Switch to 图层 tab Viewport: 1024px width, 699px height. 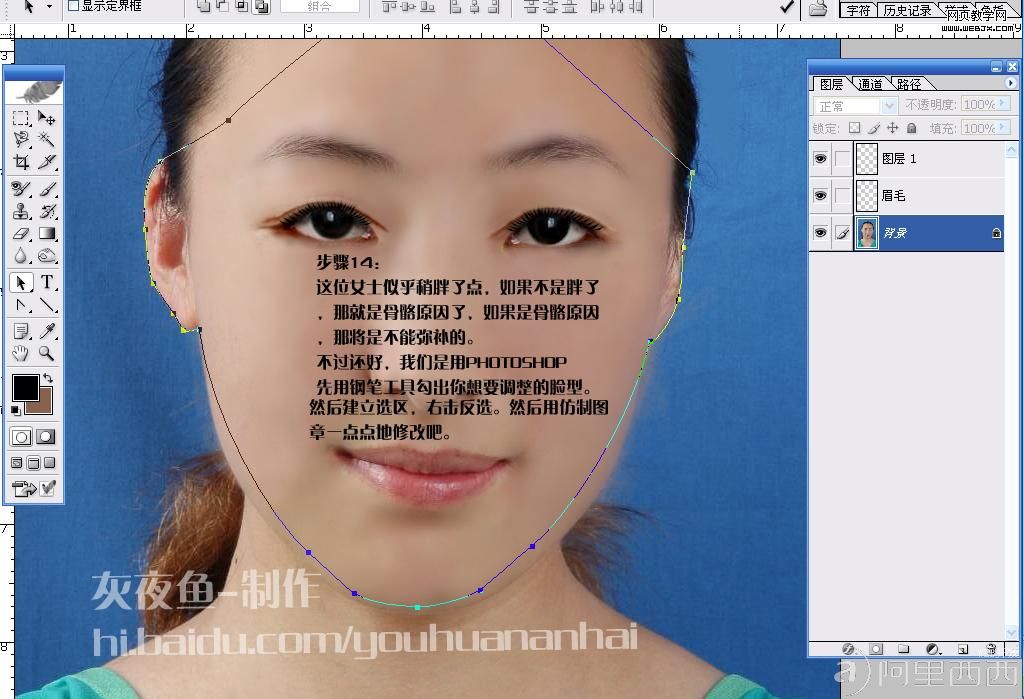tap(831, 84)
